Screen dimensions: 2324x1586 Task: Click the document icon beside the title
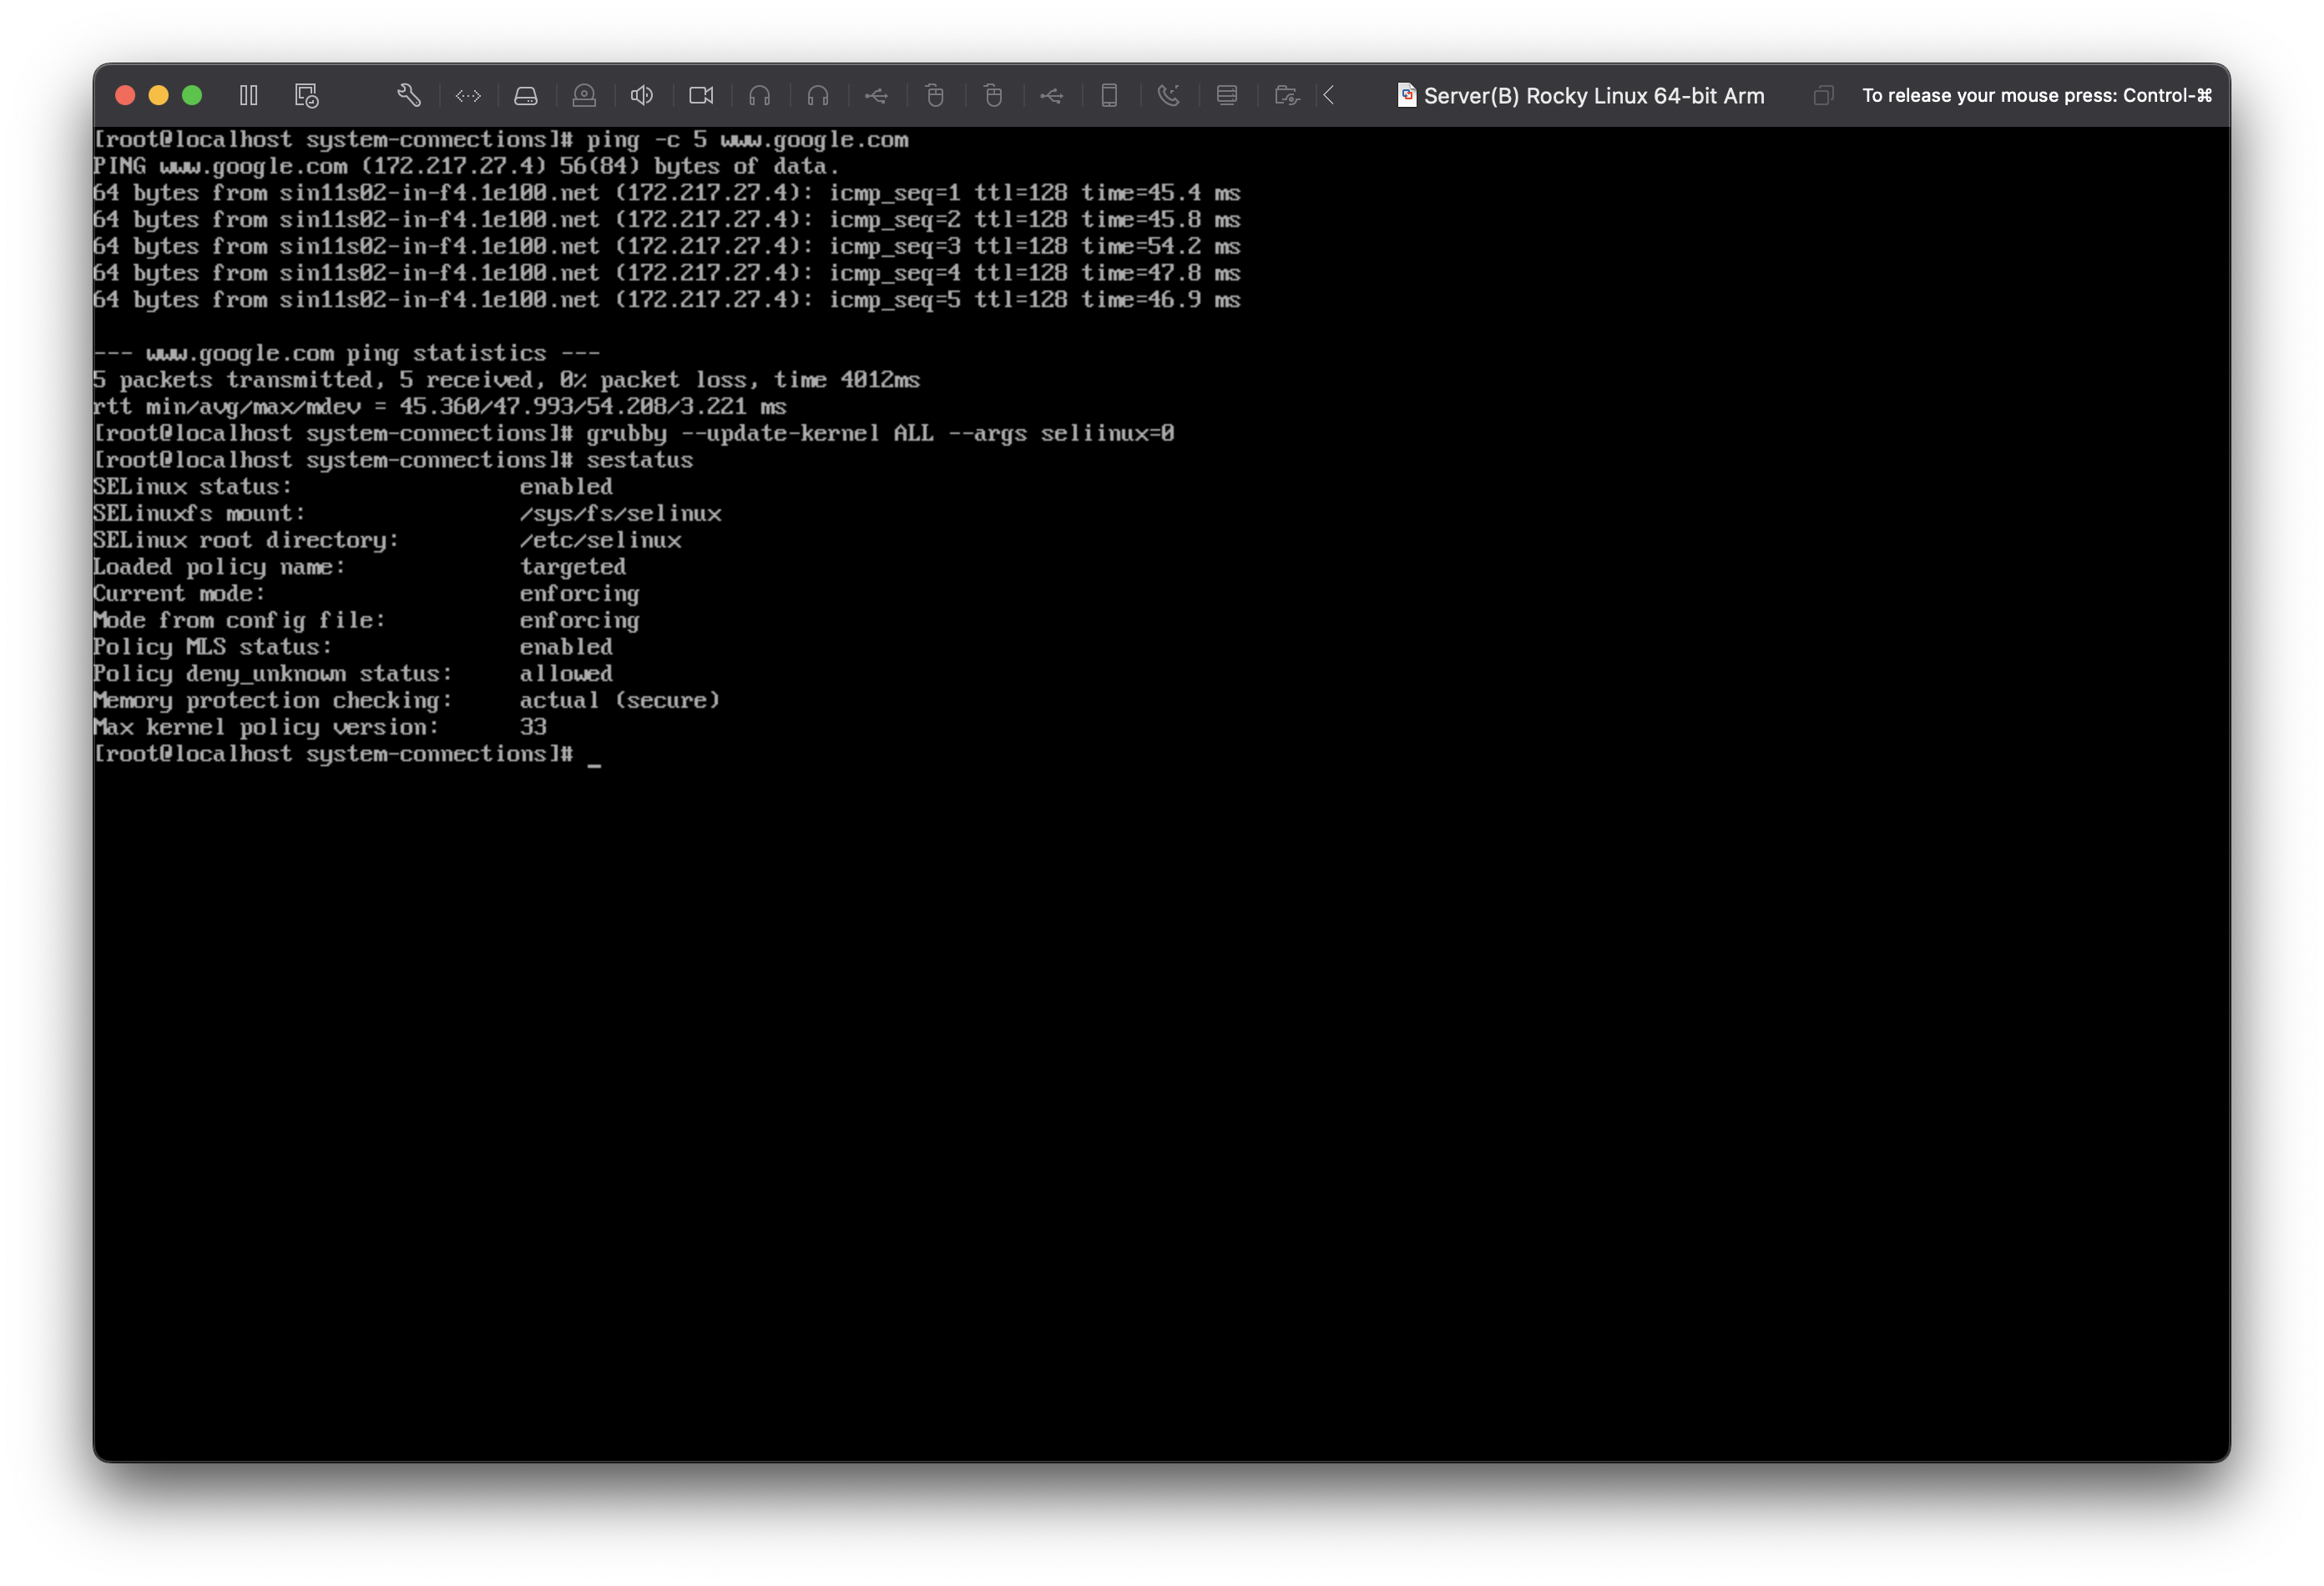click(x=1406, y=95)
